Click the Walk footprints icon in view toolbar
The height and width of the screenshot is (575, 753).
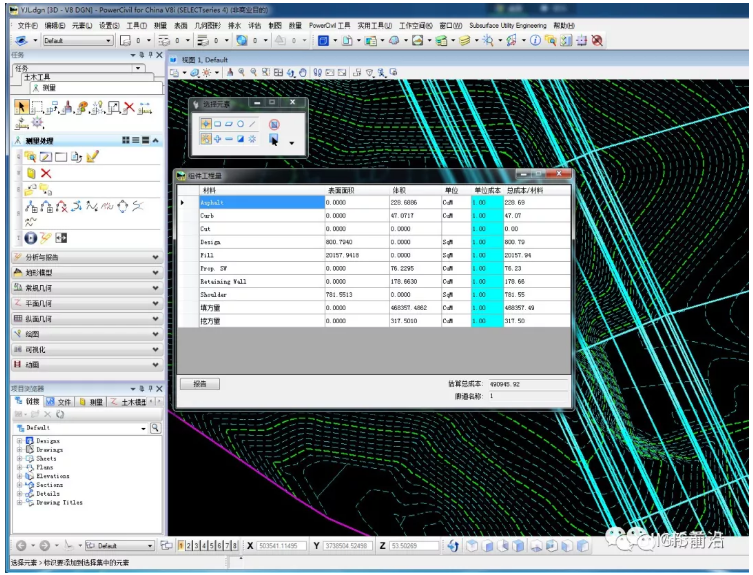point(317,73)
